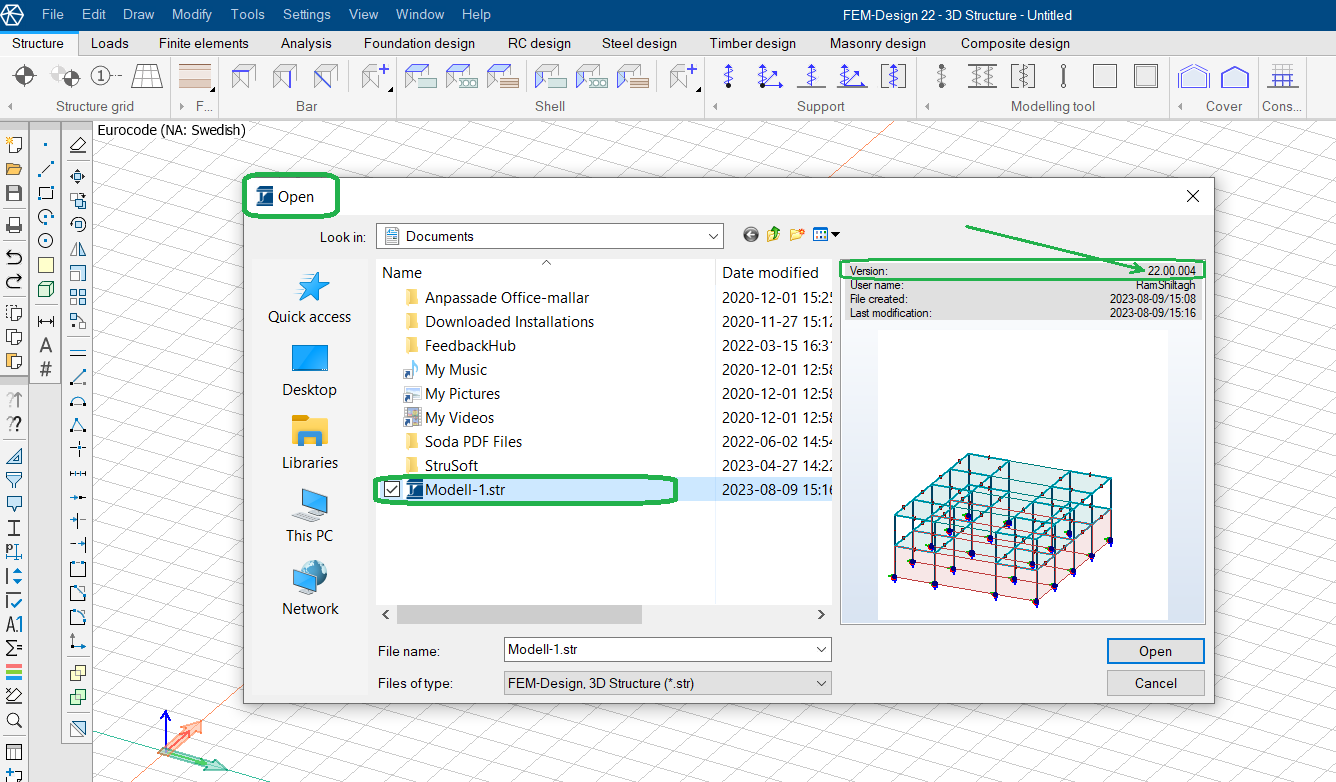Select the Text 'A' drawing tool
1336x782 pixels.
[46, 345]
